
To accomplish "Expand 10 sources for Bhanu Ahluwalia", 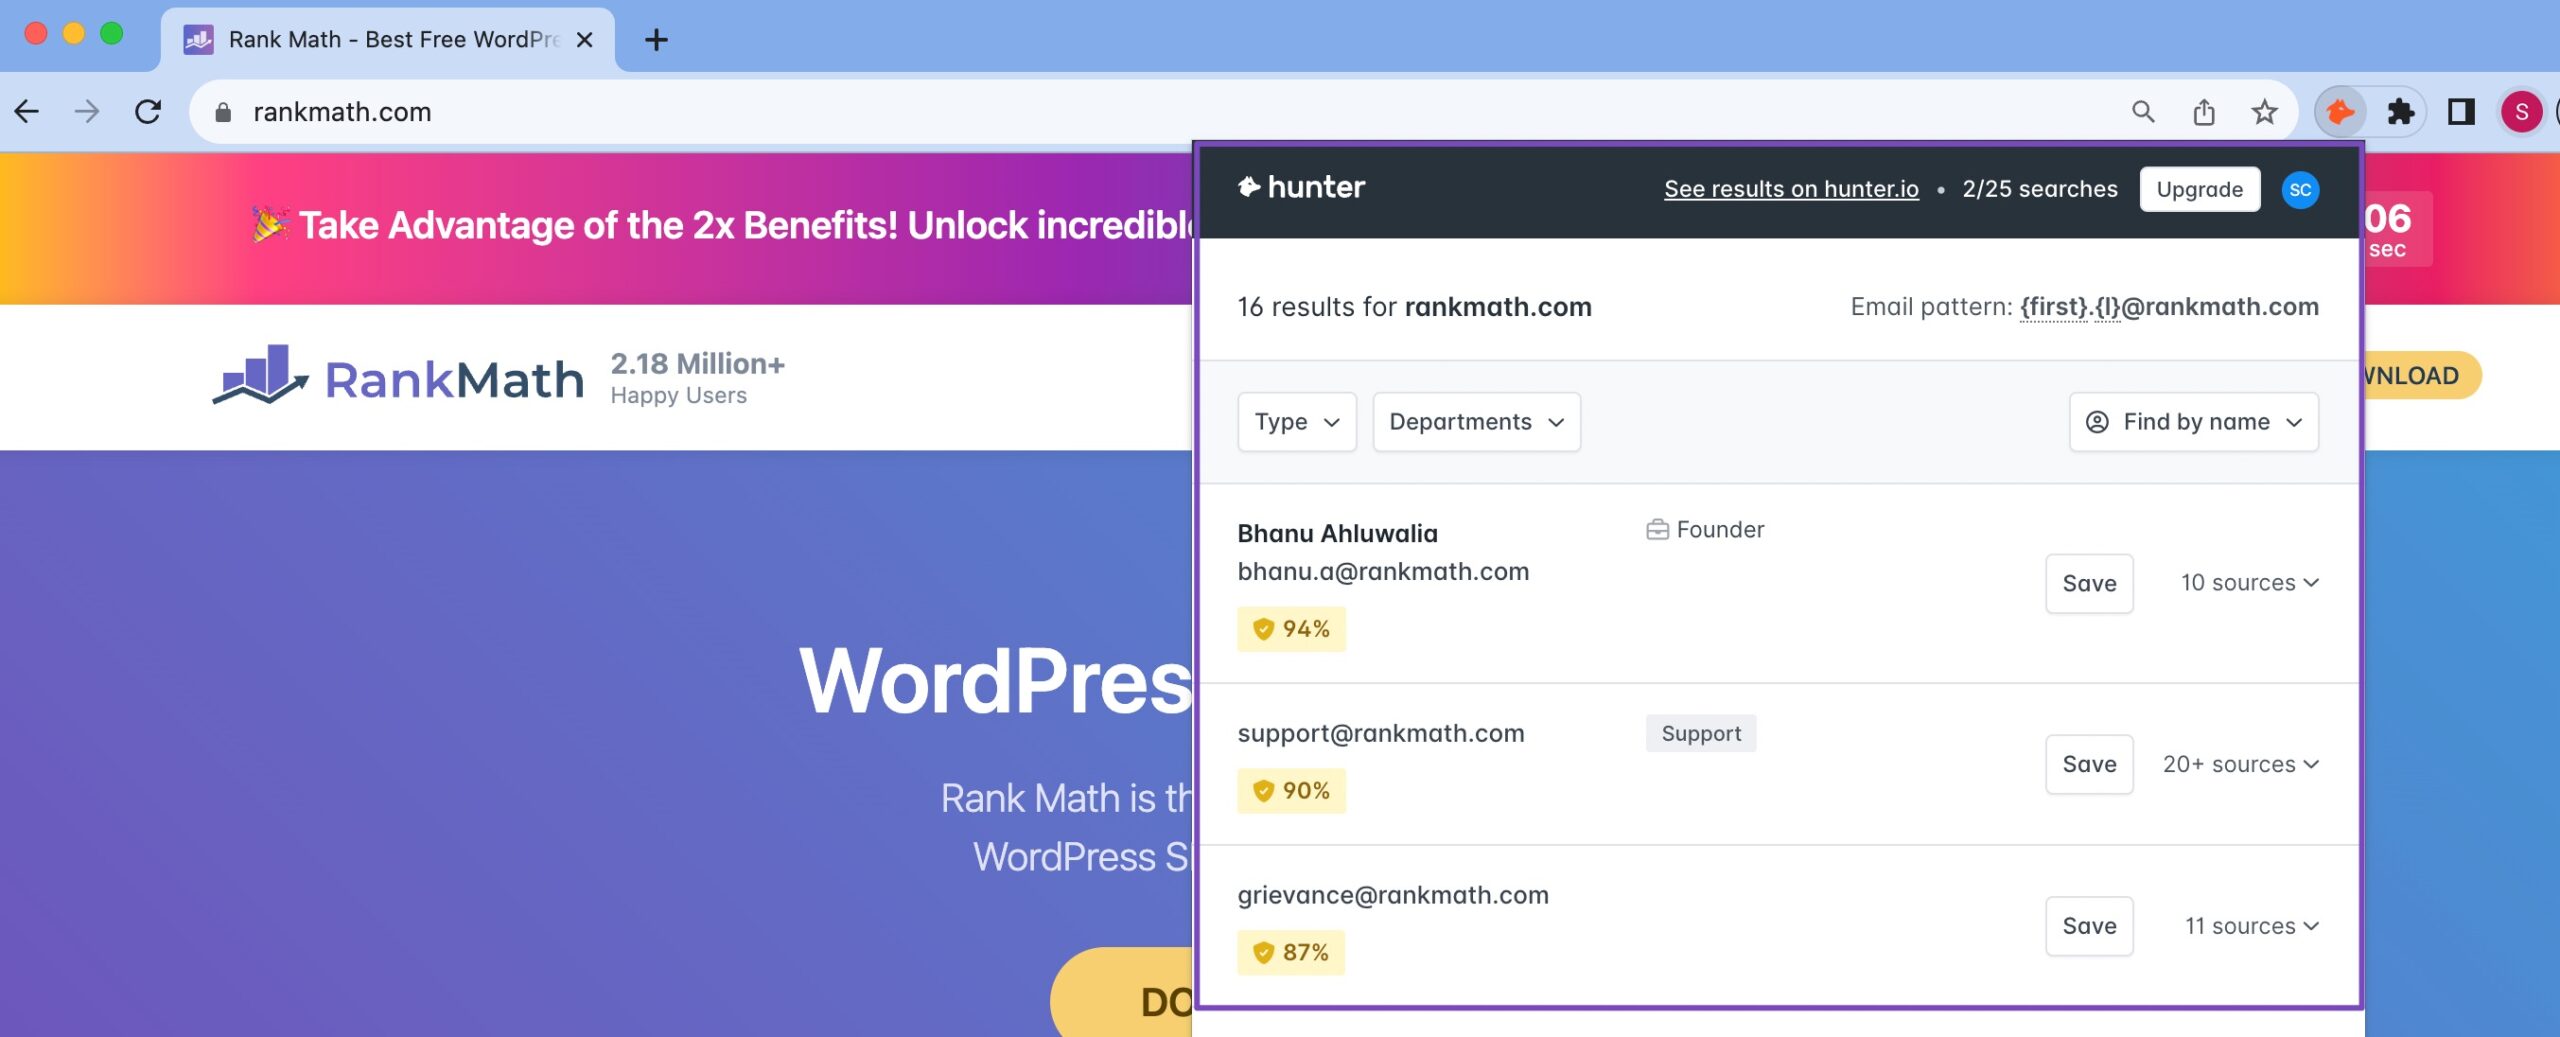I will 2249,583.
